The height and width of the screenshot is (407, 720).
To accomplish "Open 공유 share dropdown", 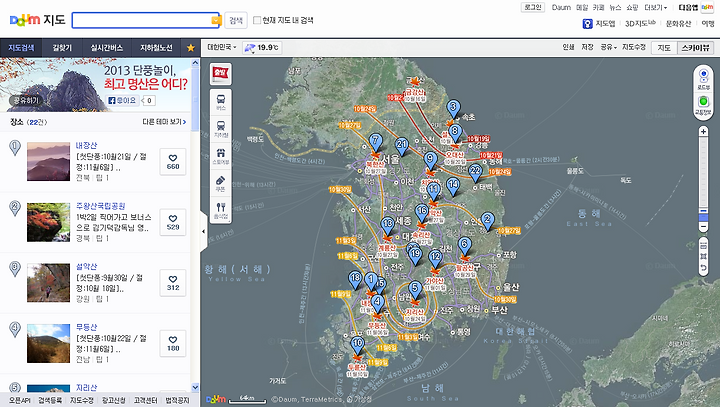I will click(x=608, y=47).
